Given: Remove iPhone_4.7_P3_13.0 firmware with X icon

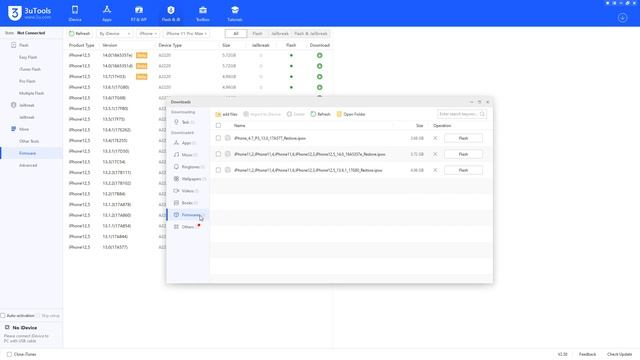Looking at the screenshot, I should pos(435,138).
